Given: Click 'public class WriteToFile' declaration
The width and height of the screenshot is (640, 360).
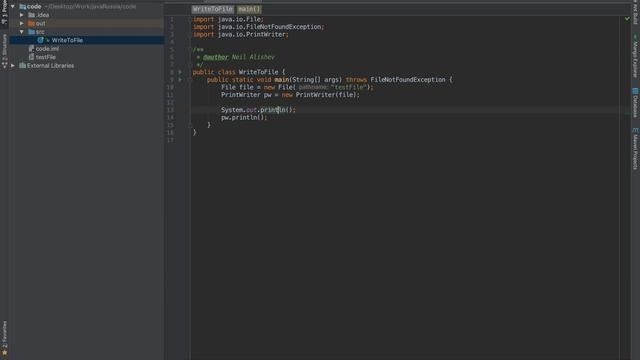Looking at the screenshot, I should tap(235, 72).
